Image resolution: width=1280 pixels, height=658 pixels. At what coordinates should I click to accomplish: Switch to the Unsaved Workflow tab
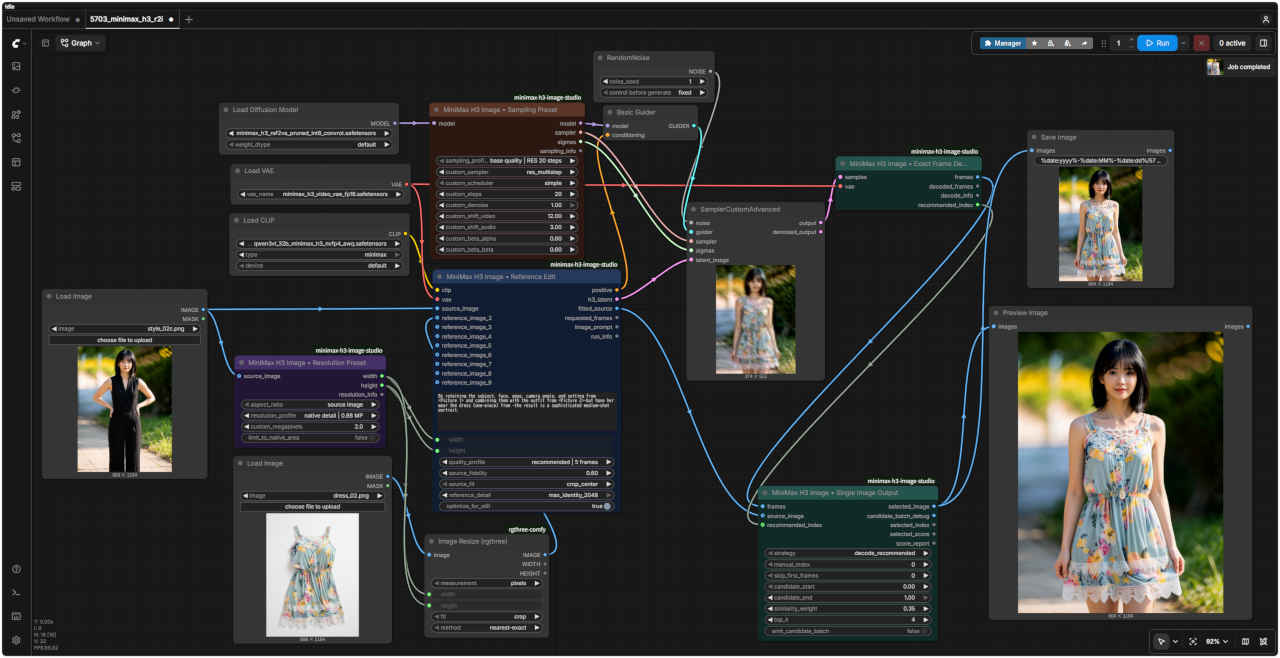[38, 19]
